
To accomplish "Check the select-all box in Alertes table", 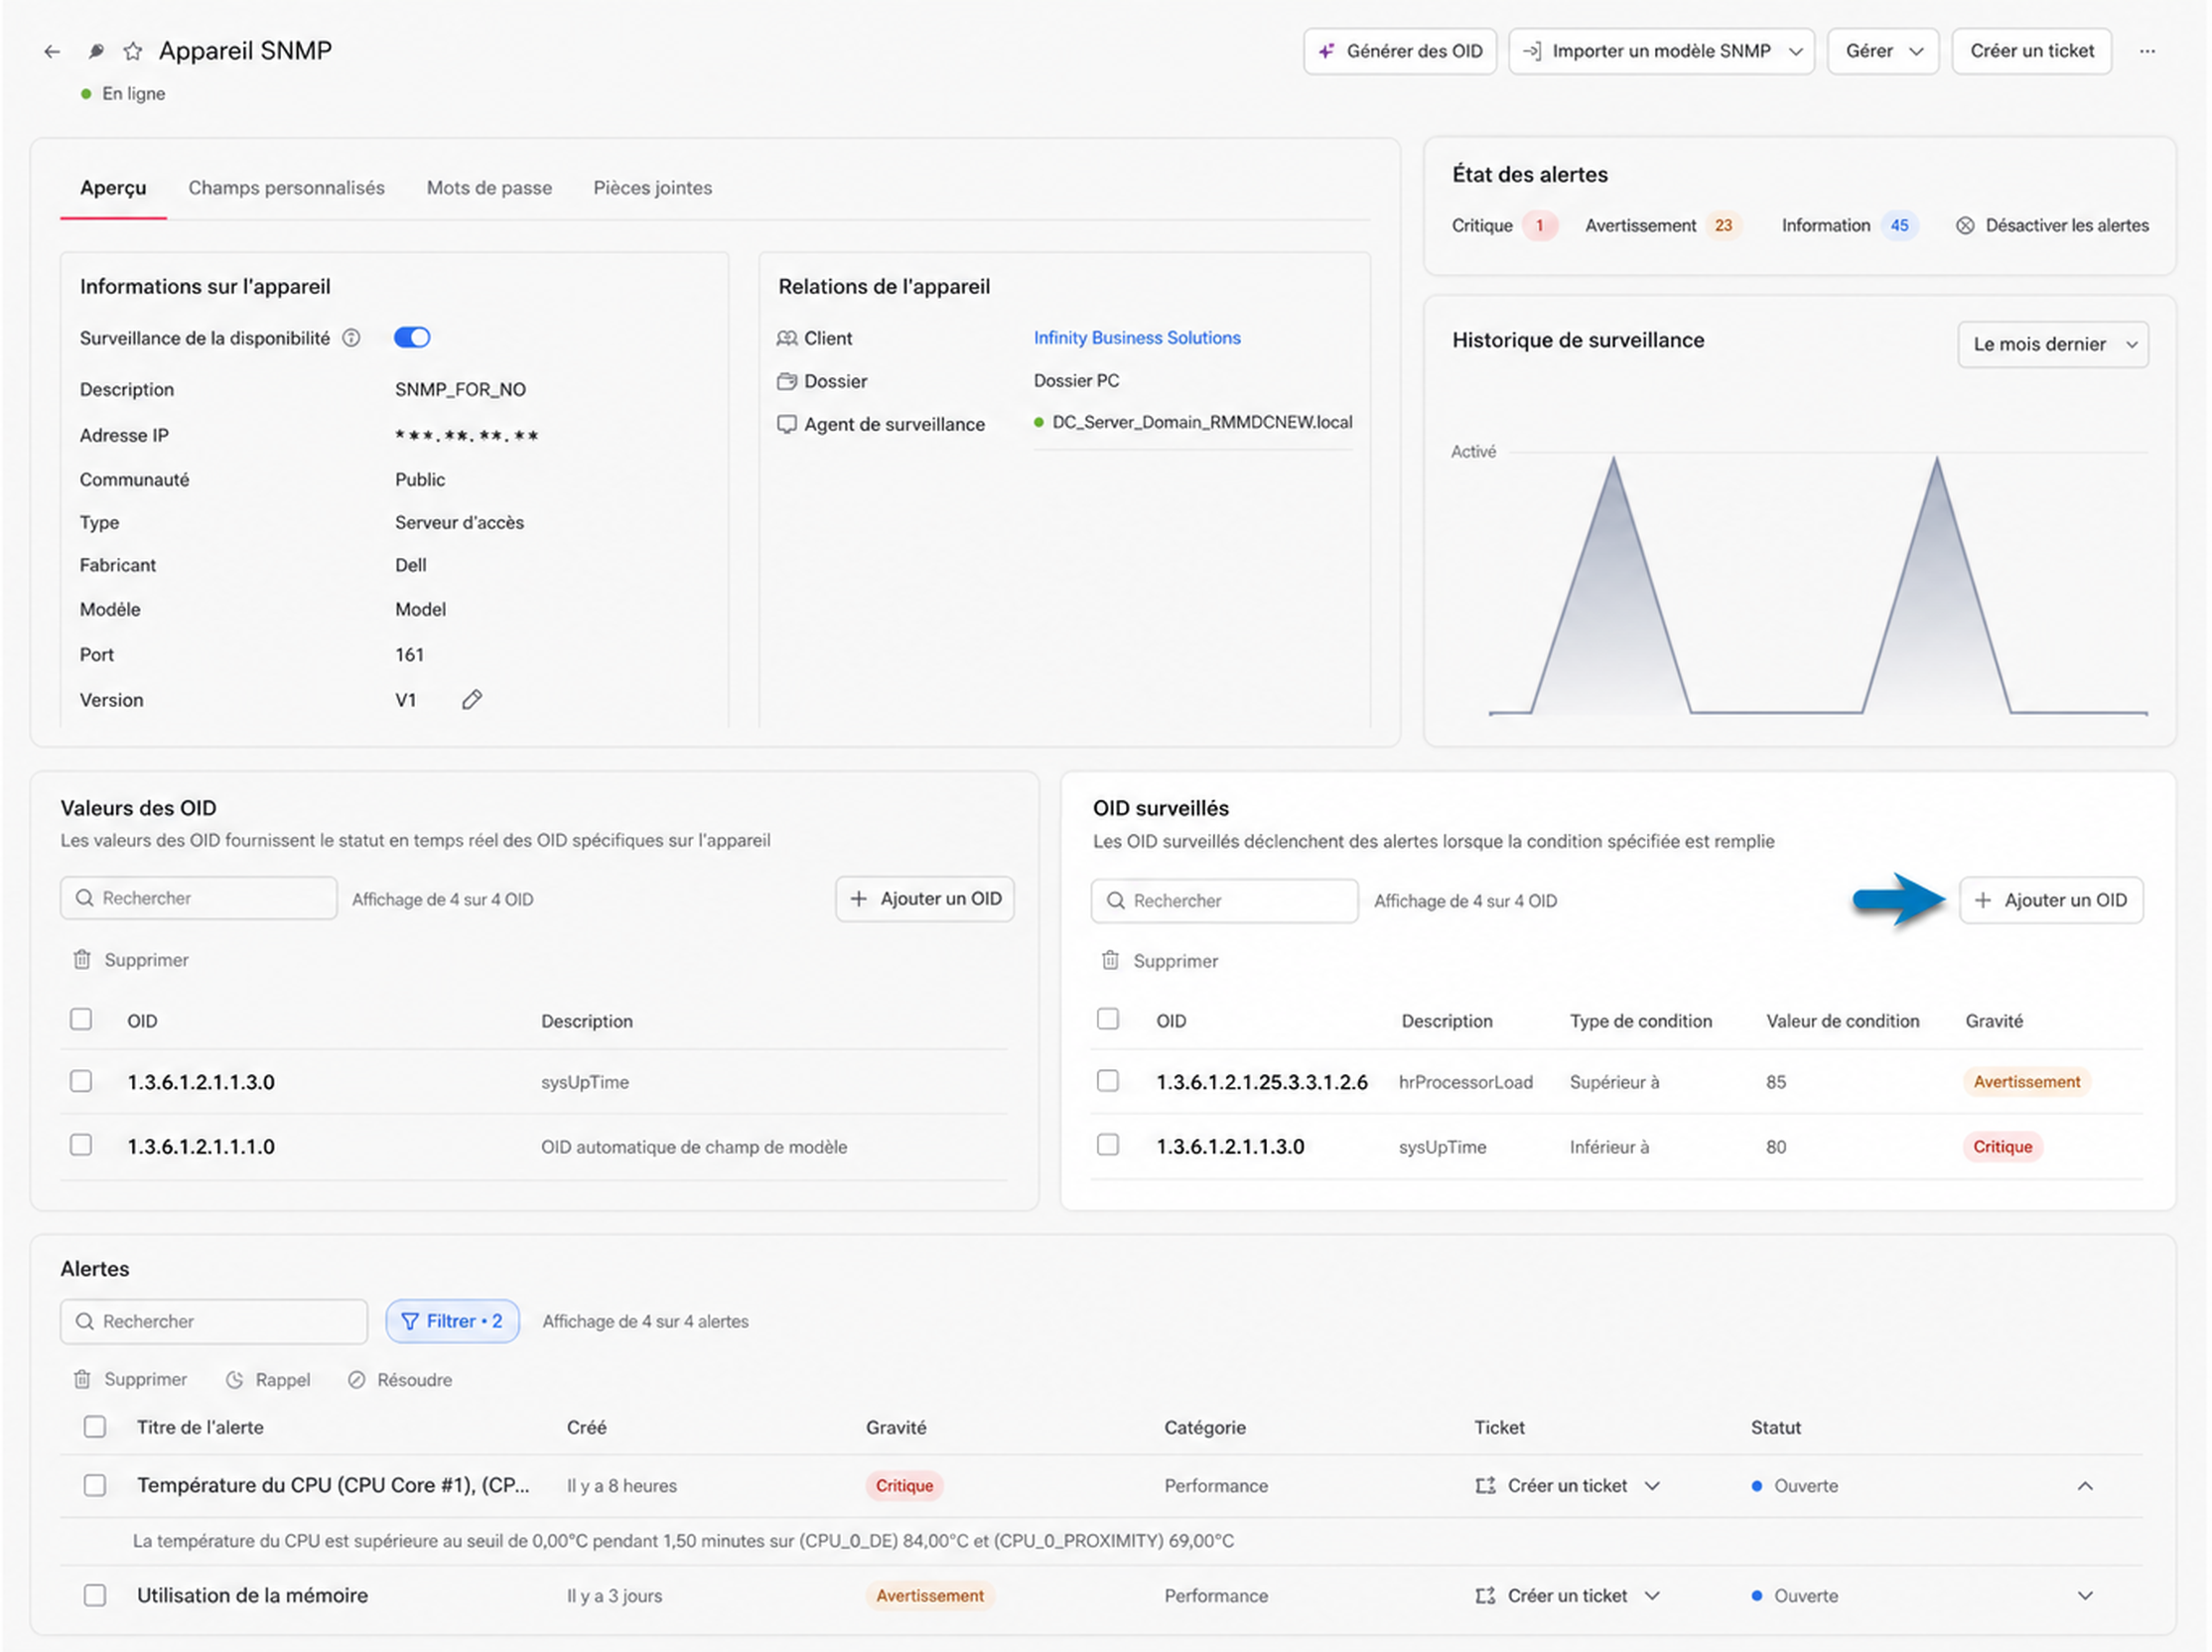I will 95,1427.
